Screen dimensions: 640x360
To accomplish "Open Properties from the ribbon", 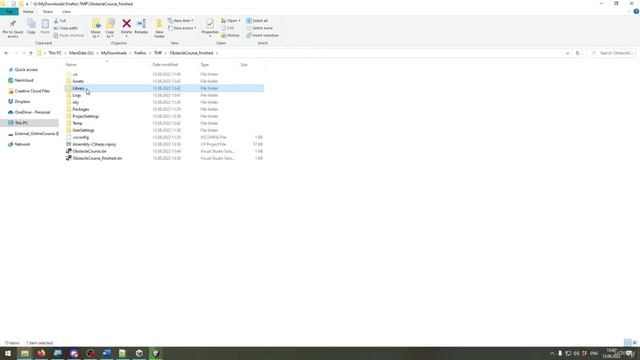I will [210, 27].
